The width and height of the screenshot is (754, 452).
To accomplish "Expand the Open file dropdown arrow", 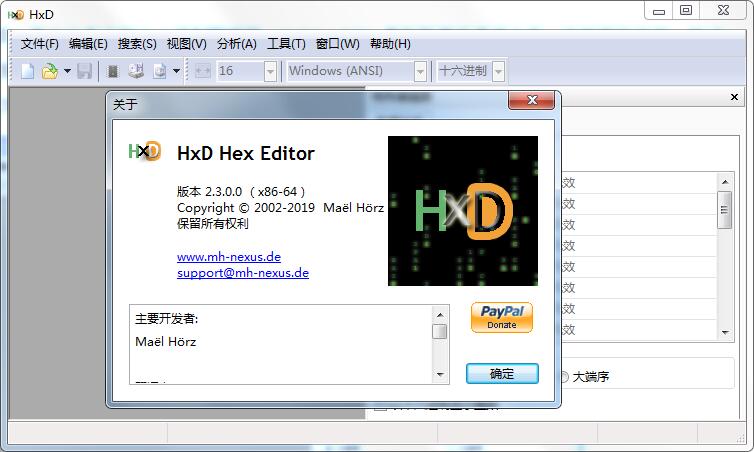I will tap(67, 71).
